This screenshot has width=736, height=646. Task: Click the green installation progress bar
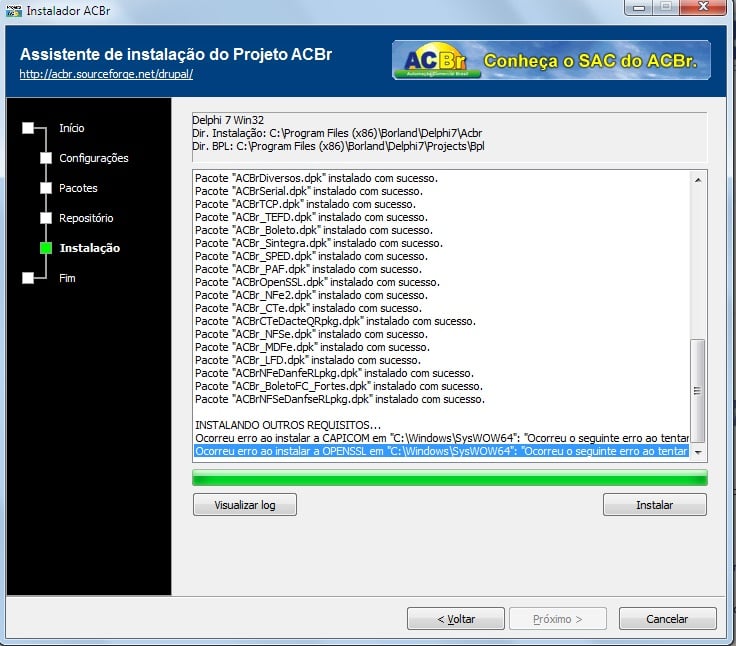450,477
